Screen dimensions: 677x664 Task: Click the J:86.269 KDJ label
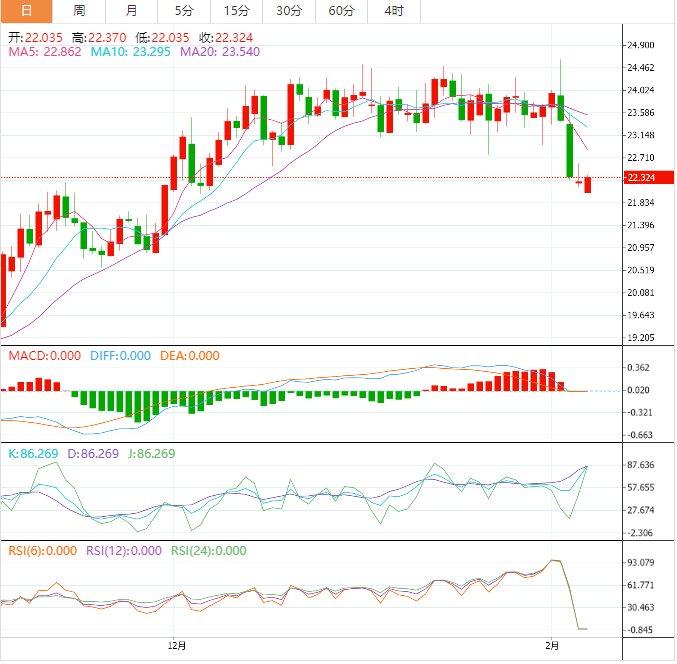click(x=152, y=454)
